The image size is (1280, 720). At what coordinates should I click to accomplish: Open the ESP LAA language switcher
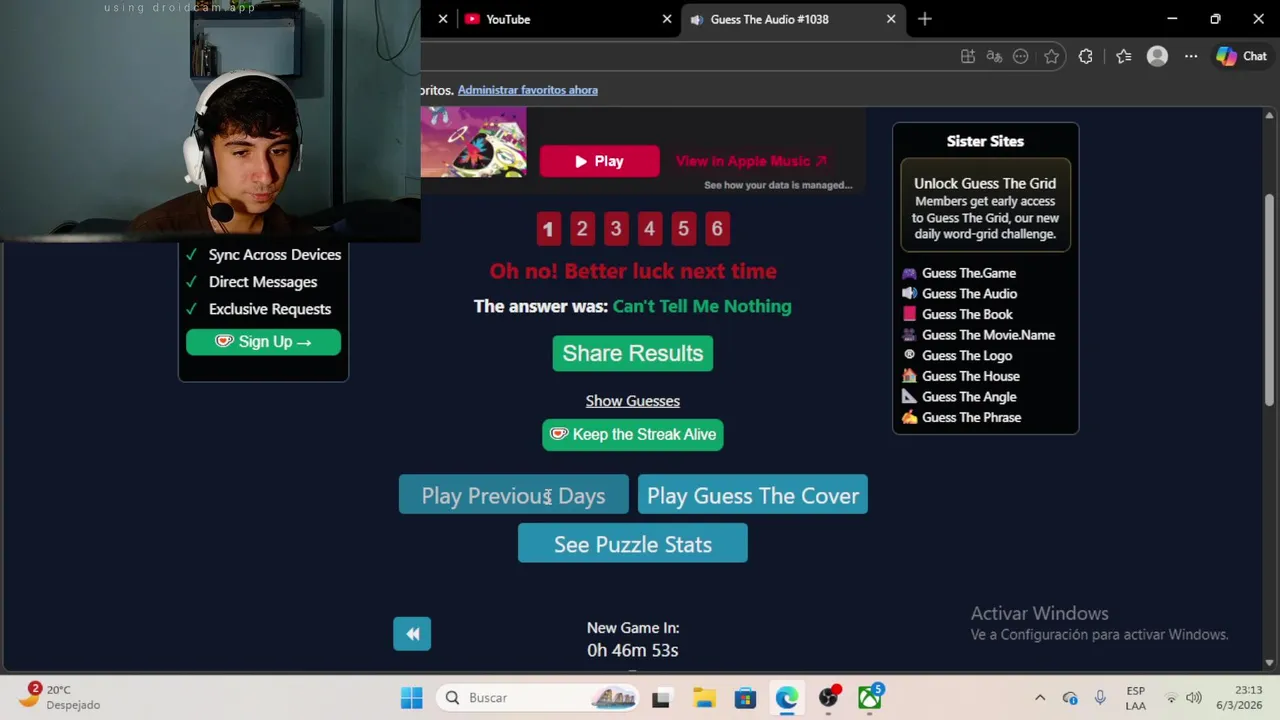1136,698
